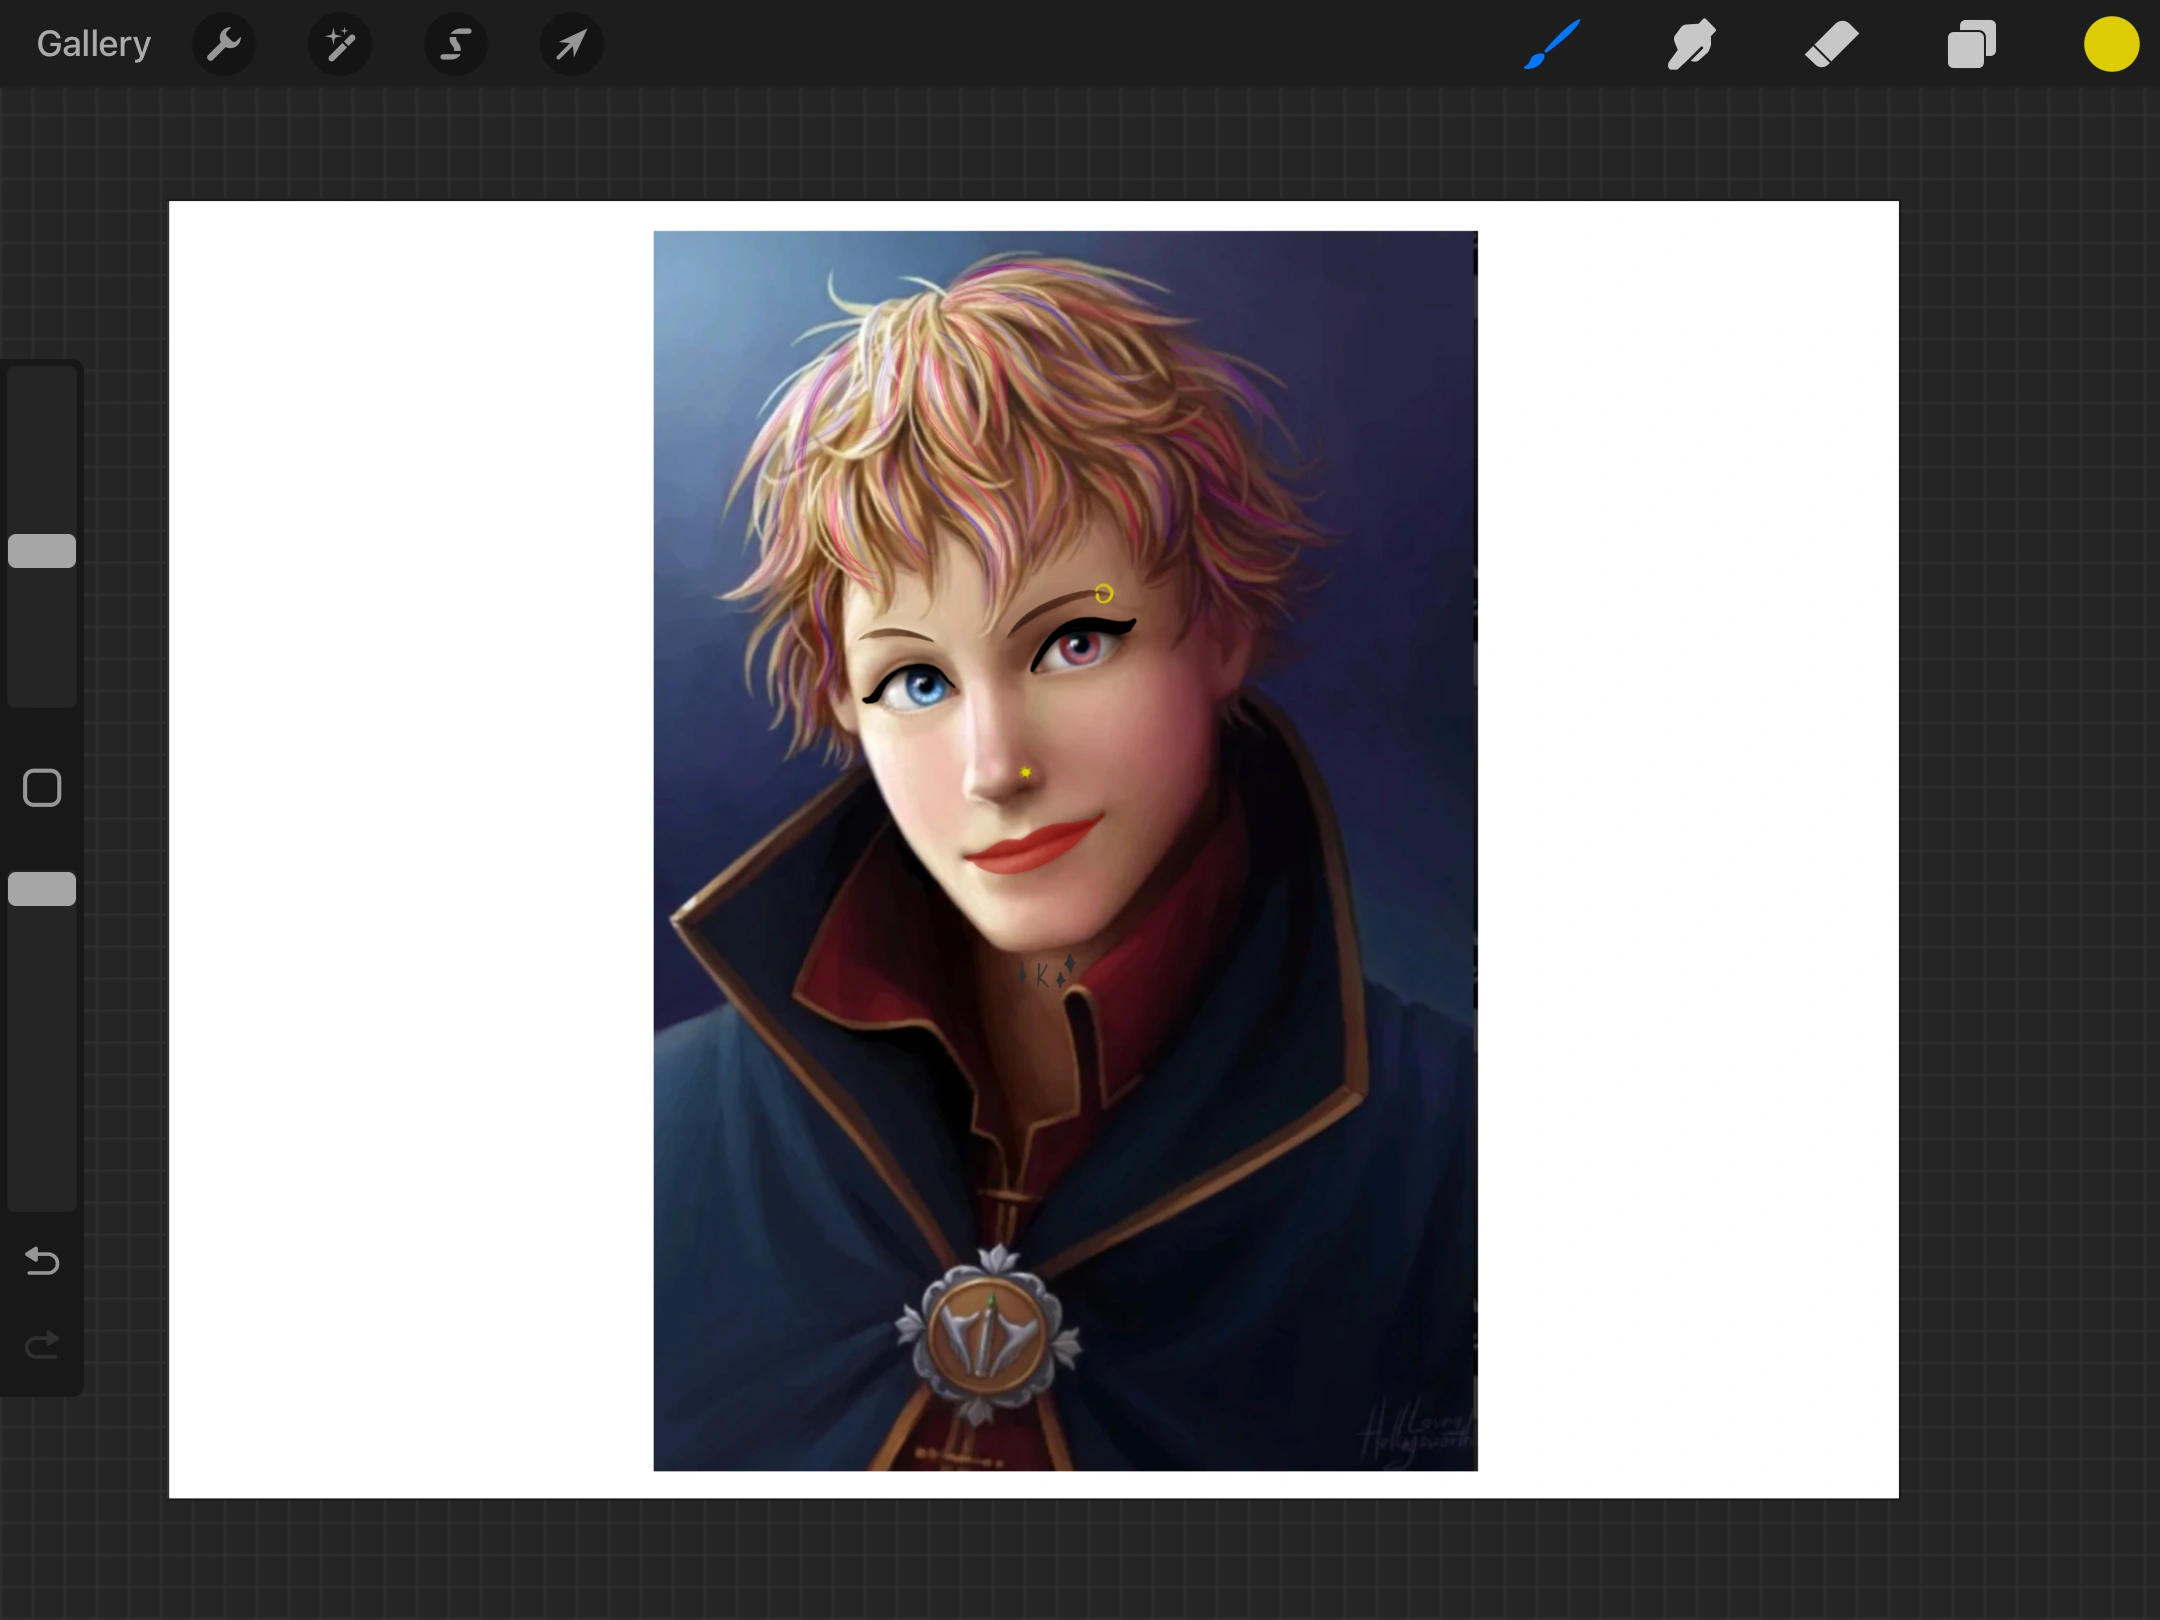Undo the last action
2160x1620 pixels.
coord(42,1261)
